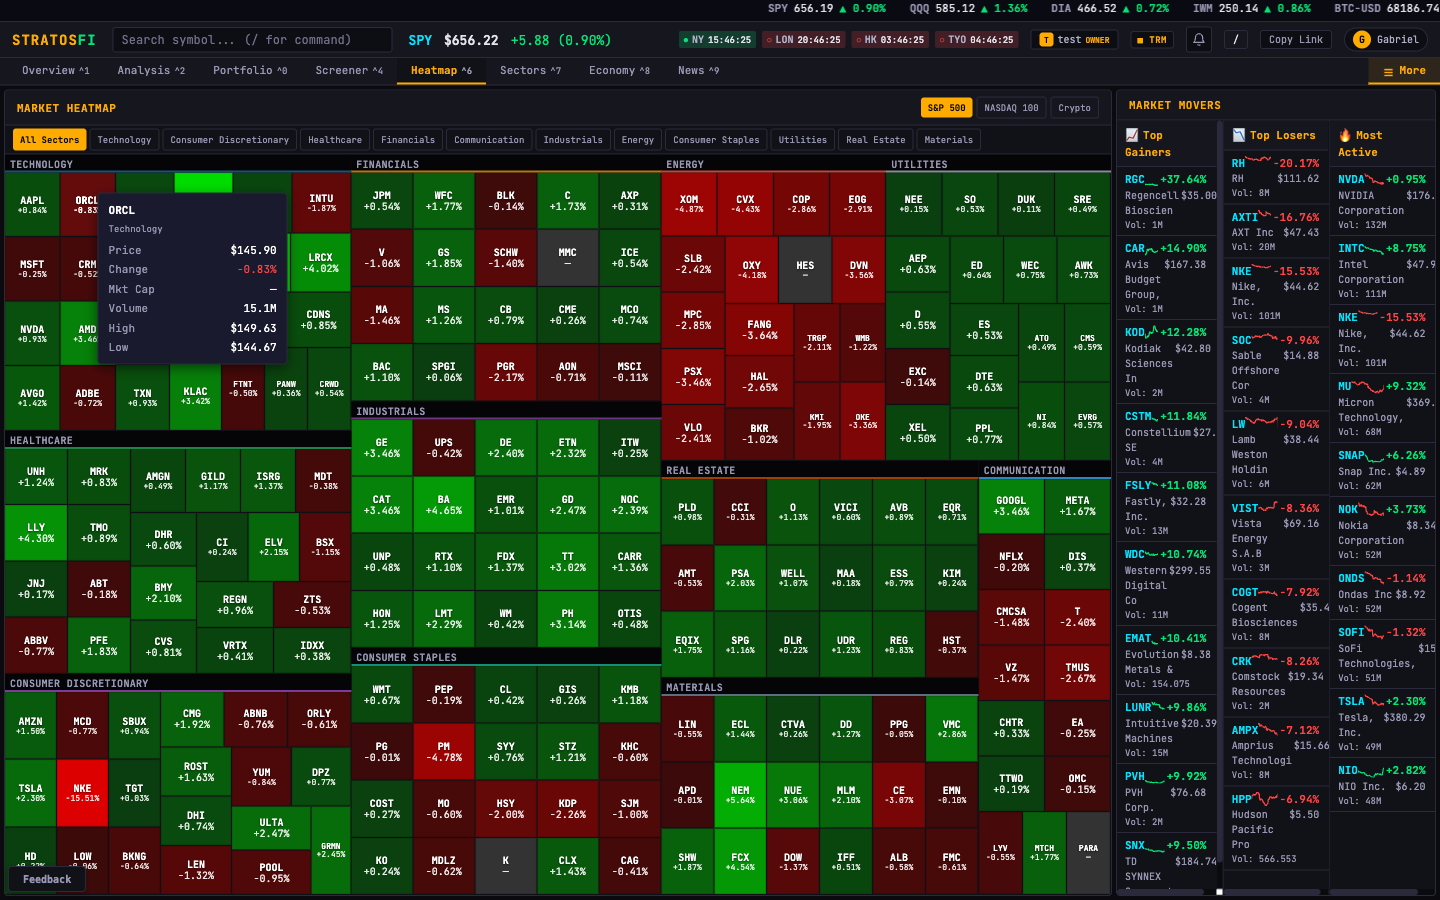Viewport: 1440px width, 900px height.
Task: Click the Copy Link button
Action: click(1296, 40)
